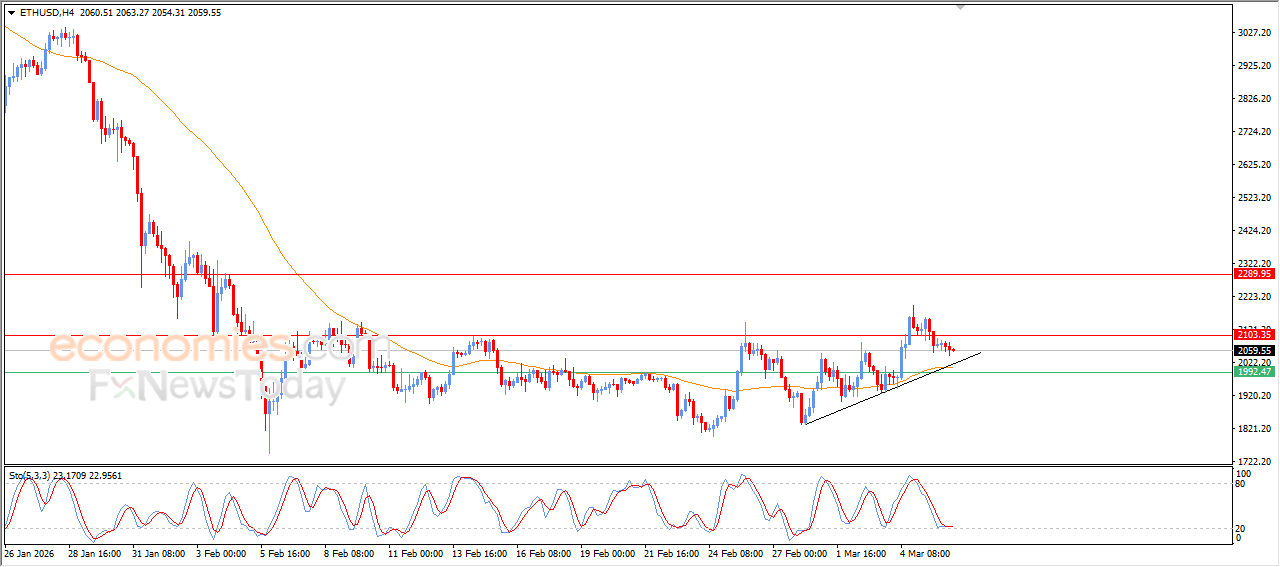This screenshot has height=567, width=1280.
Task: Click the green 1992.47 price label
Action: coord(1253,372)
